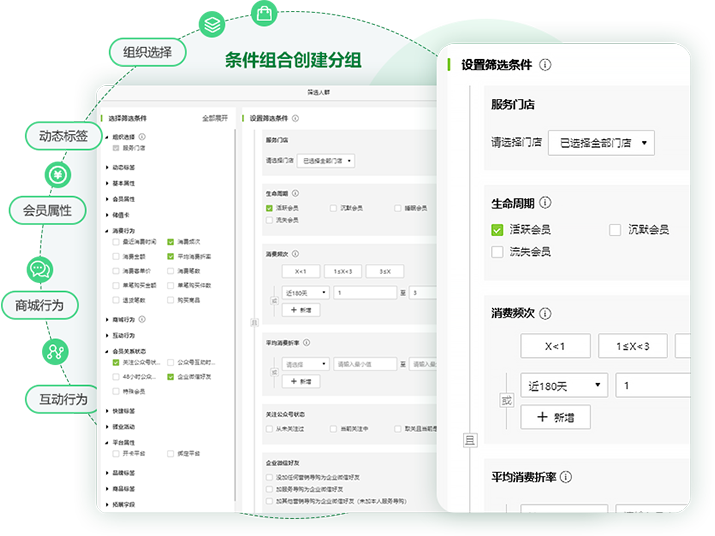The image size is (715, 536).
Task: Click the 动态标签 pill label
Action: [x=63, y=136]
